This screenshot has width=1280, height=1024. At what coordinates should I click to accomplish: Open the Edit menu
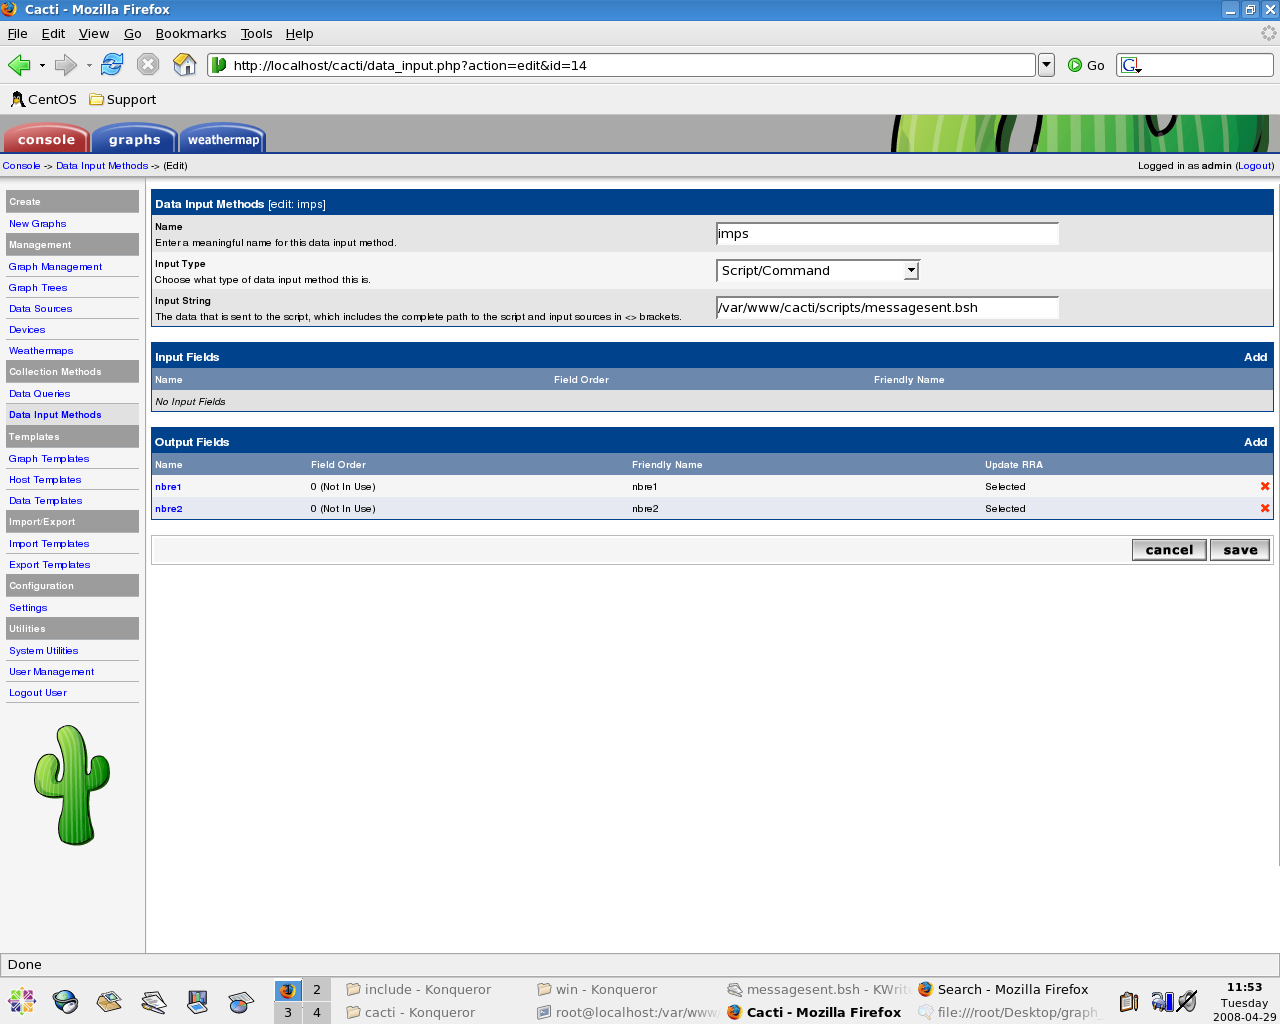pos(53,33)
